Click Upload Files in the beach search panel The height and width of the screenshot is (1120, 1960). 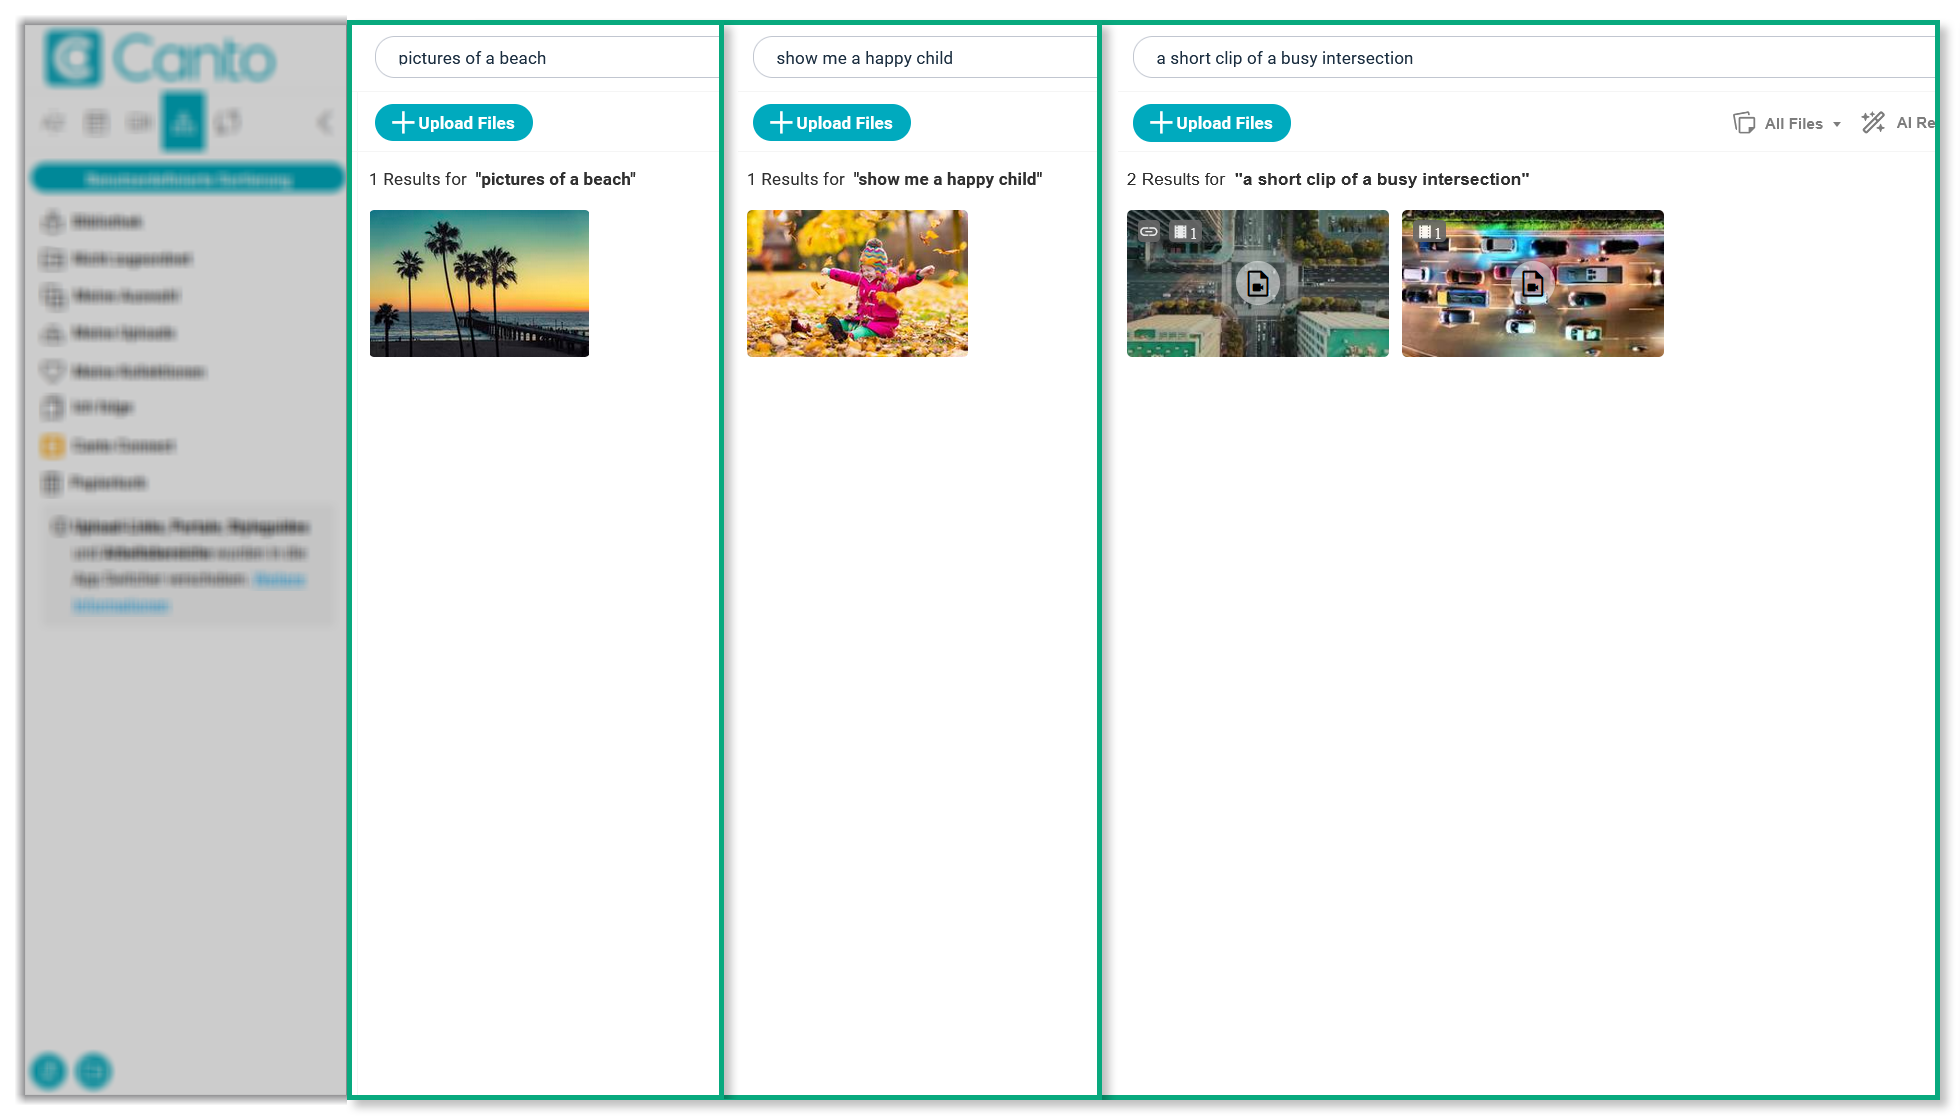coord(453,123)
